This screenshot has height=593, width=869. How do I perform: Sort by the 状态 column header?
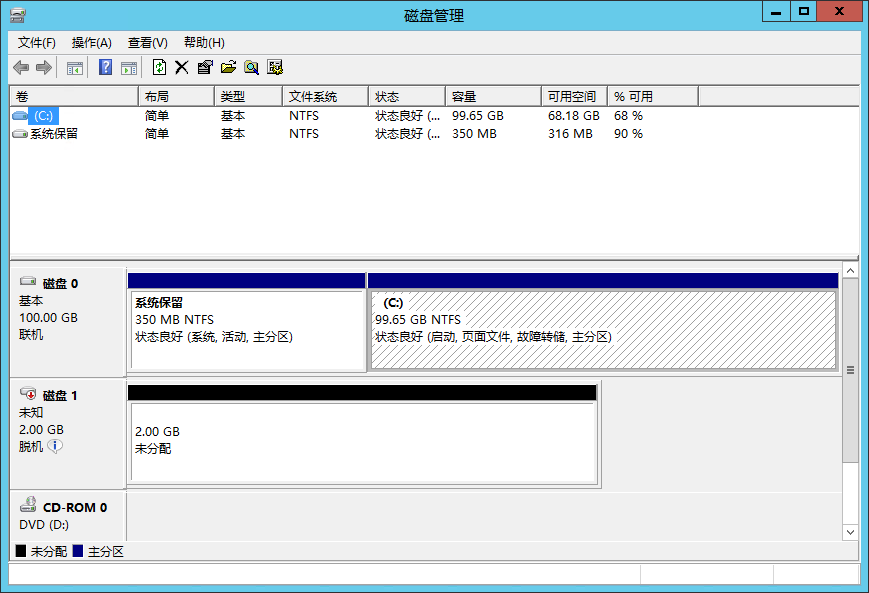tap(407, 96)
